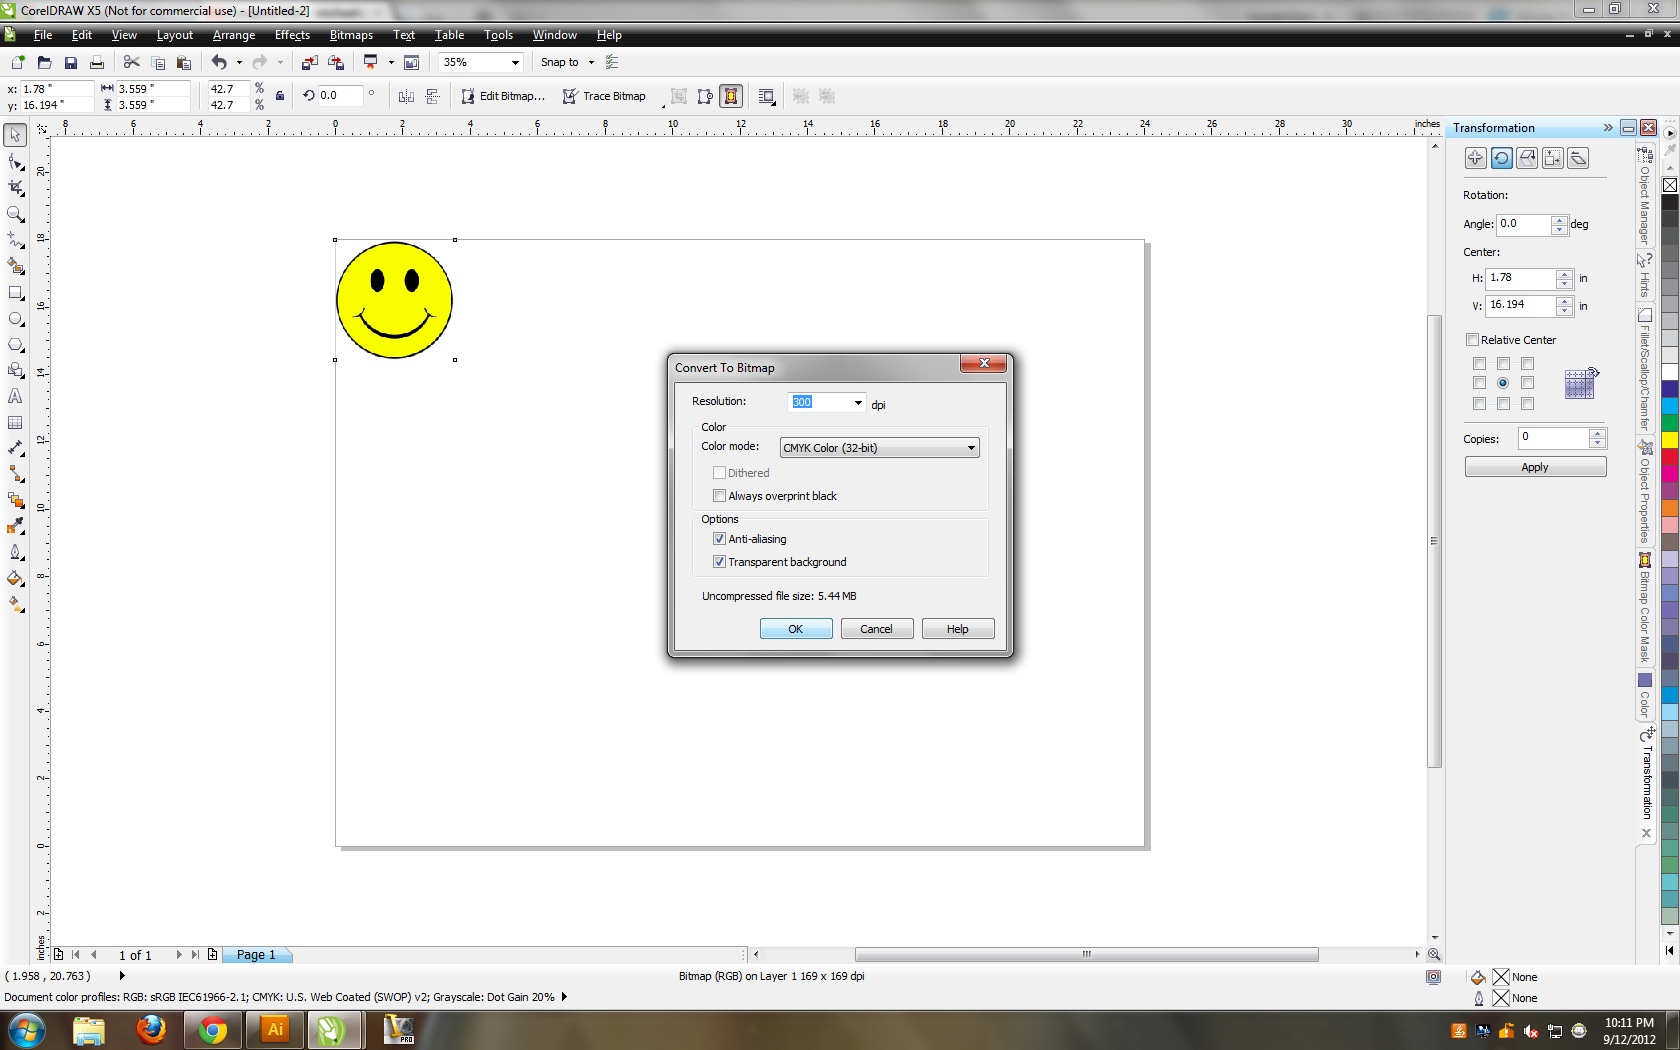The height and width of the screenshot is (1050, 1680).
Task: Pick the yellow swatch in color palette
Action: click(1670, 440)
